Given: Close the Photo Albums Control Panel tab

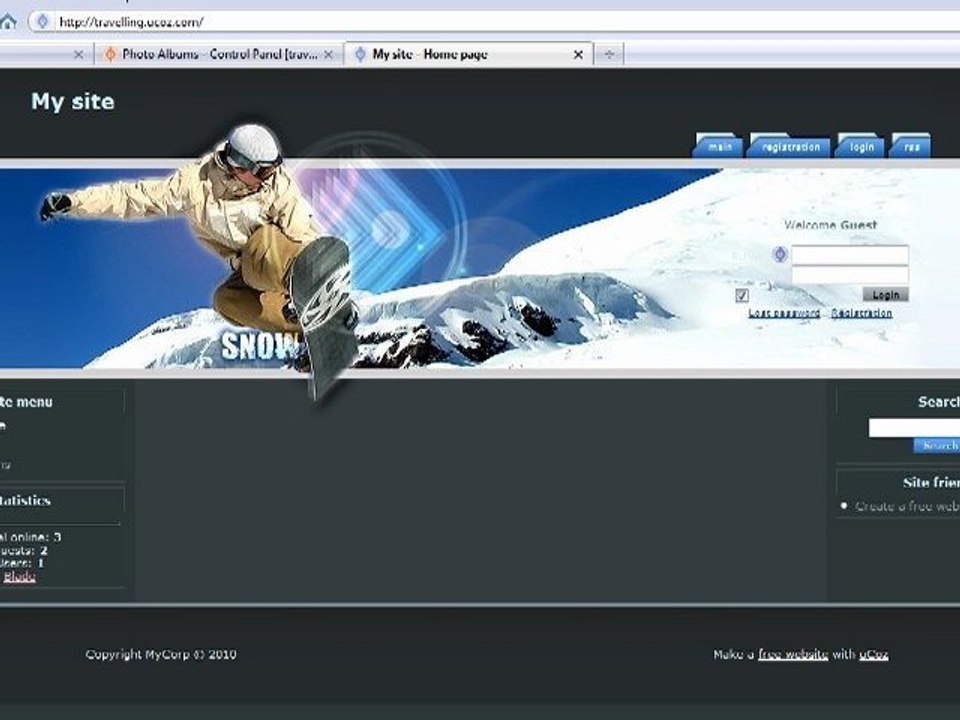Looking at the screenshot, I should coord(329,54).
